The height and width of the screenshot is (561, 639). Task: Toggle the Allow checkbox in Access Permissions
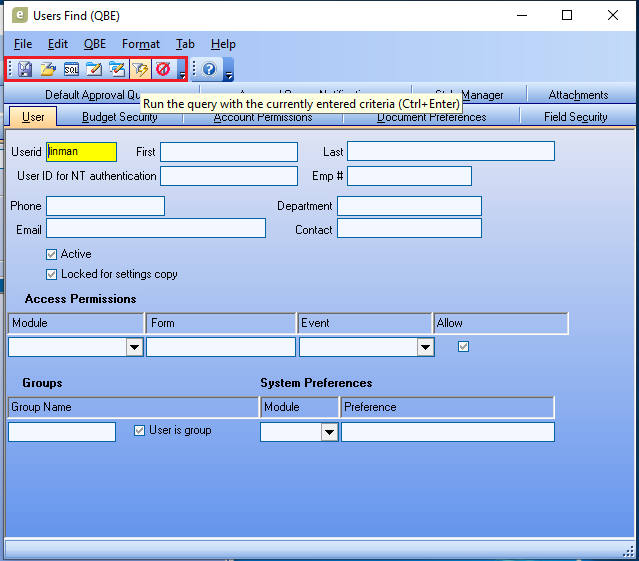462,347
